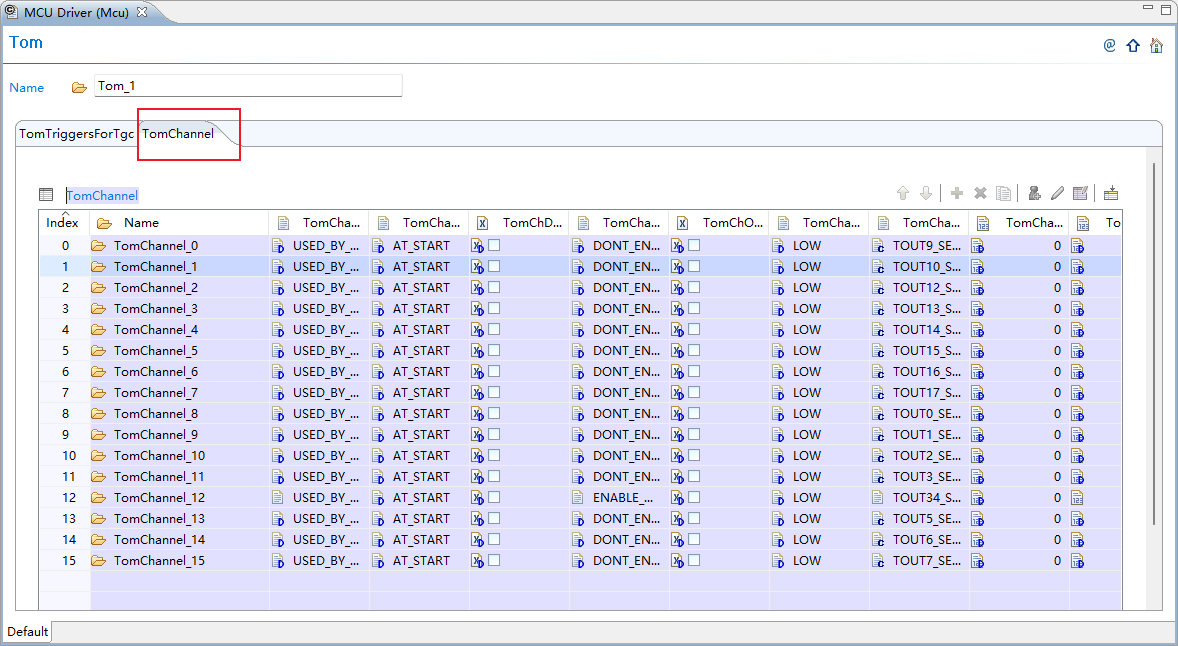Screen dimensions: 1178x646
Task: Click the person-with-plus icon in table toolbar
Action: [x=1035, y=194]
